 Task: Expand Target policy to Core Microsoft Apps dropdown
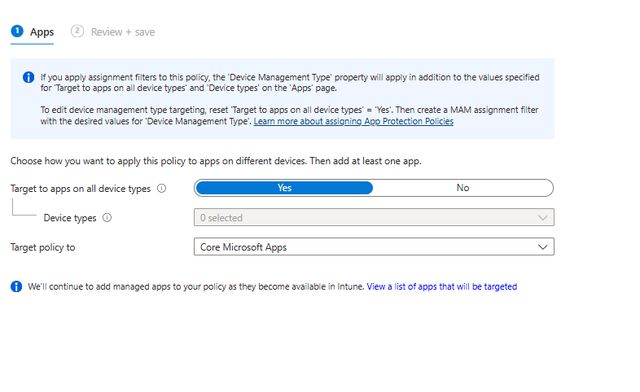click(x=374, y=247)
